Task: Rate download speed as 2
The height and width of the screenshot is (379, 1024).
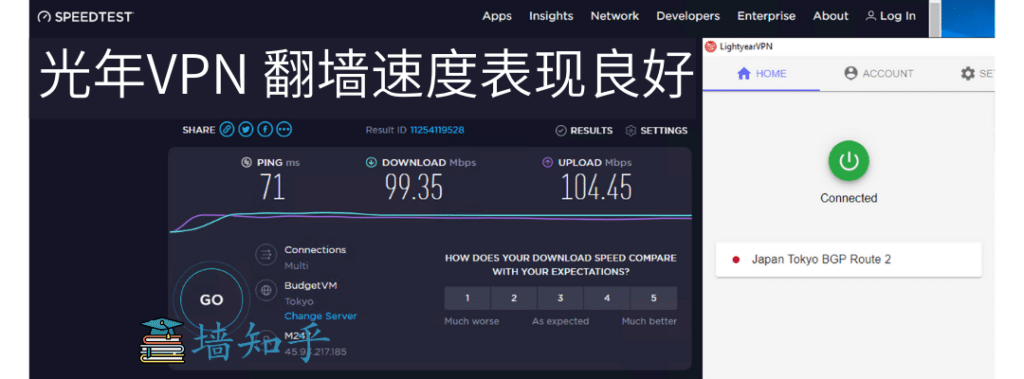Action: 514,298
